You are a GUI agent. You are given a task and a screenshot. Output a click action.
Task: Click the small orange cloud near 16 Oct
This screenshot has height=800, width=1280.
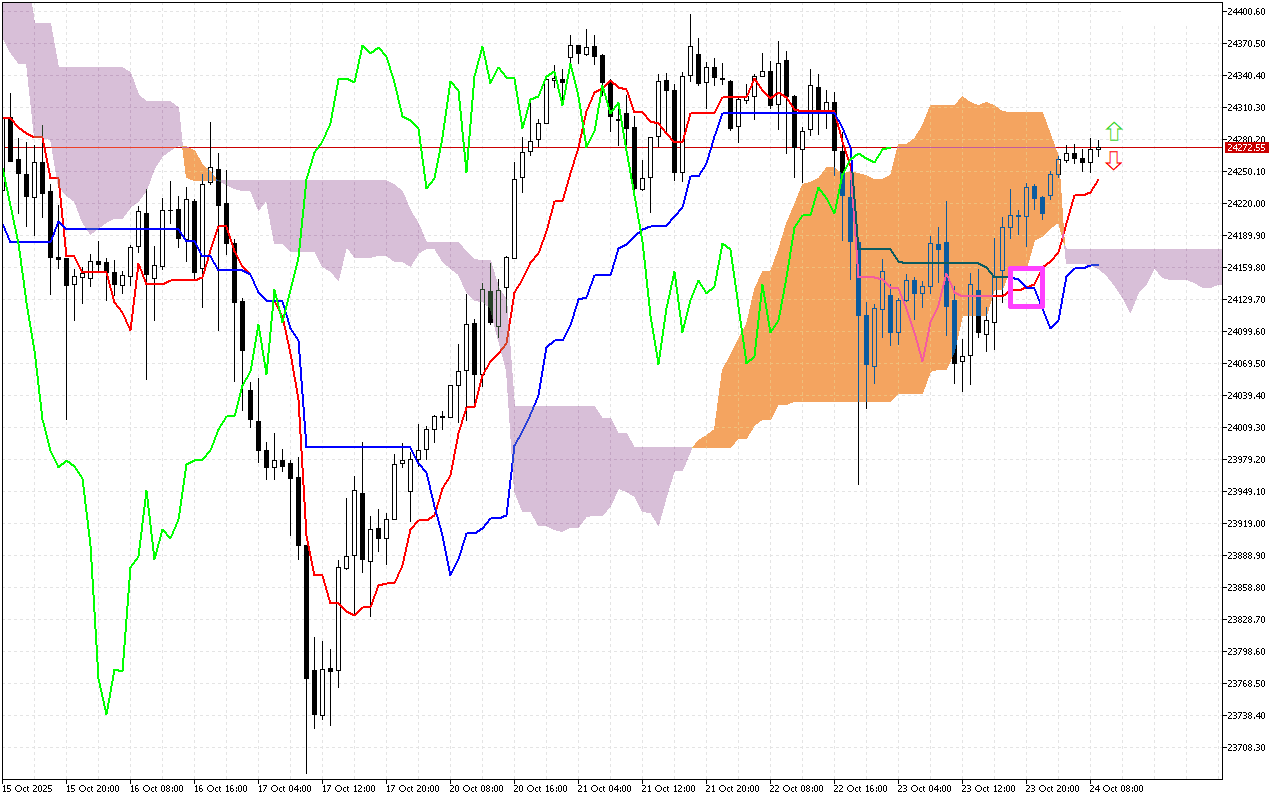[193, 162]
